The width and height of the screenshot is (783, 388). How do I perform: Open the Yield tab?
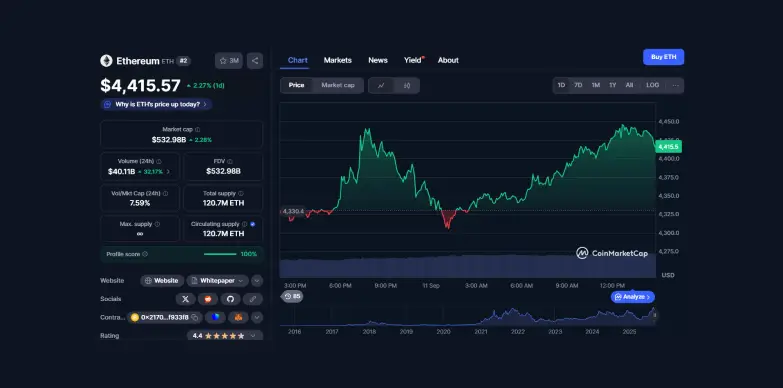coord(413,60)
